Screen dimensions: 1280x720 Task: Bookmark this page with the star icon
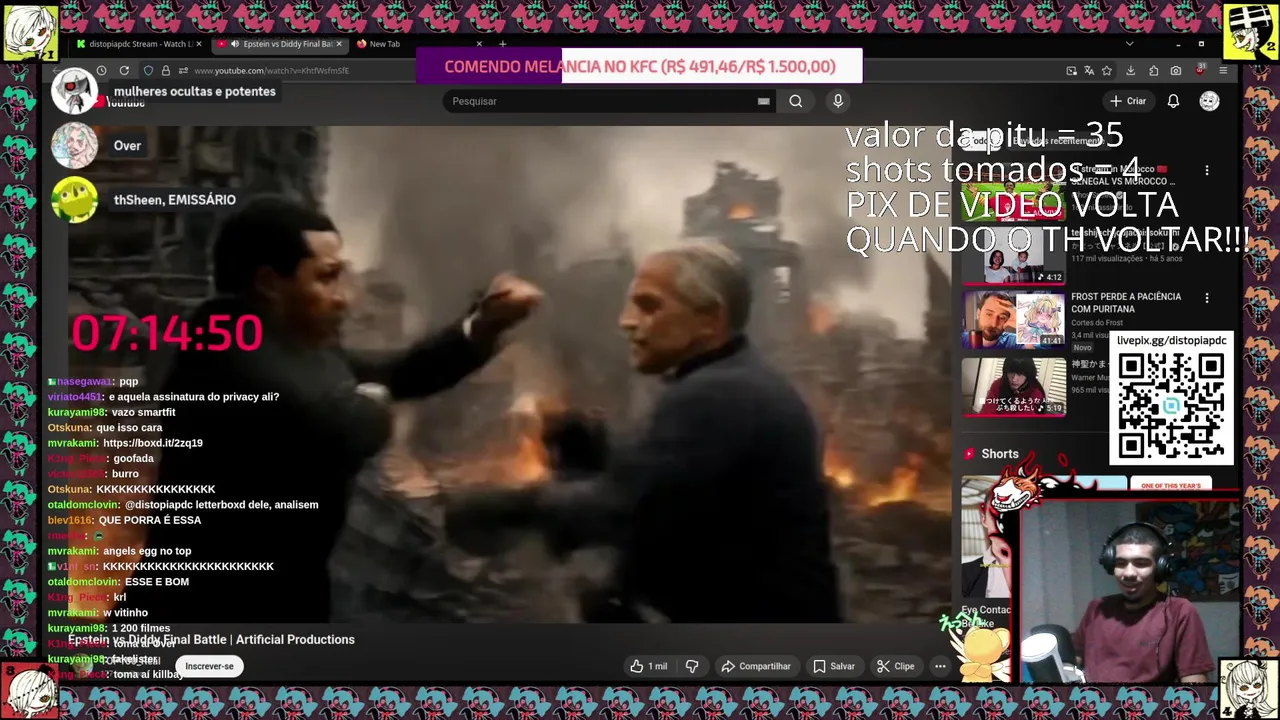pyautogui.click(x=1107, y=71)
